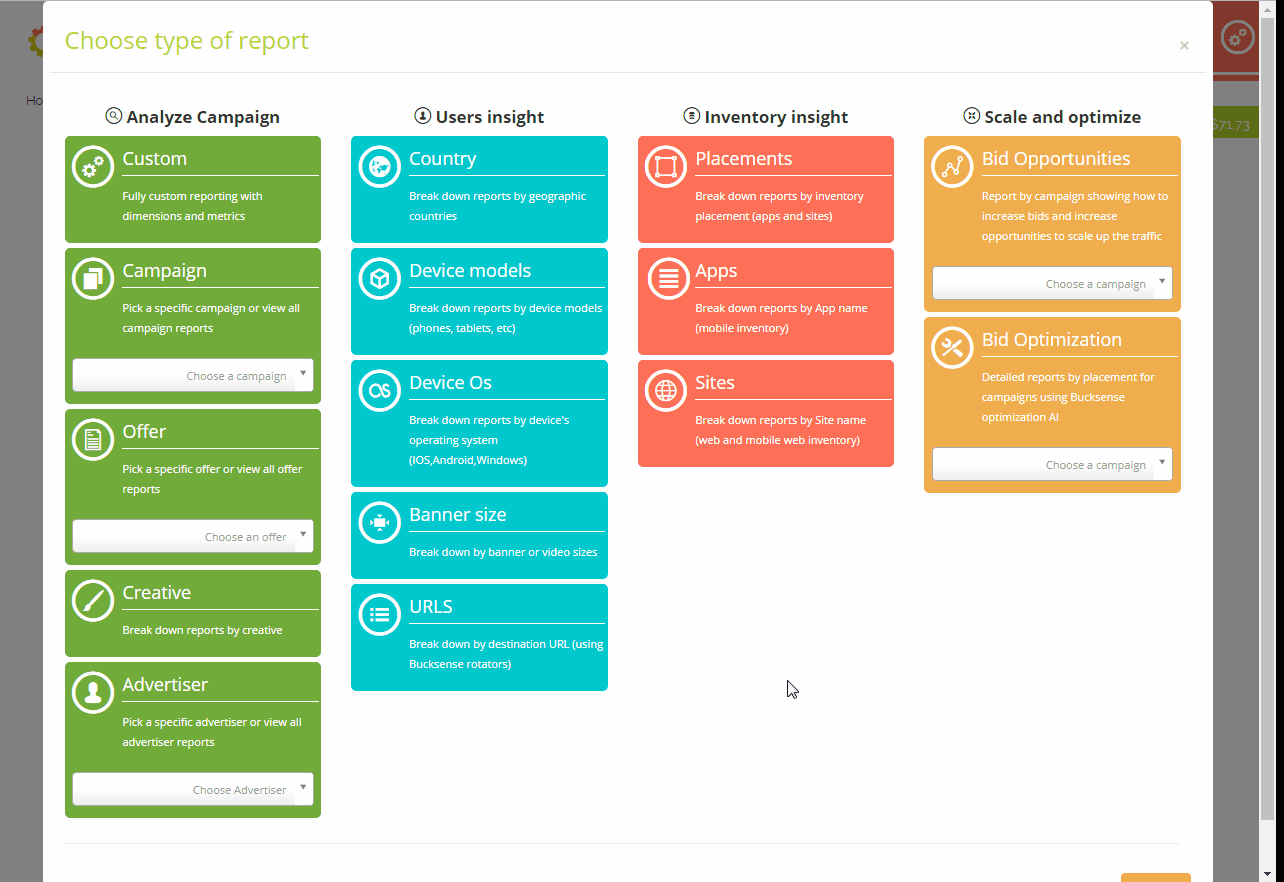
Task: Click 'Break down reports by App name' text
Action: (782, 308)
